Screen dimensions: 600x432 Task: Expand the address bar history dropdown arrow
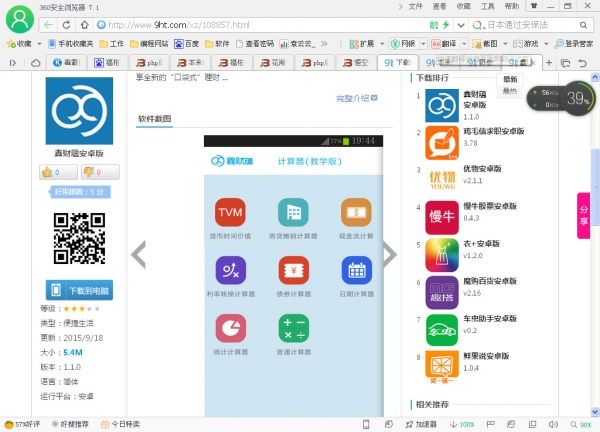pyautogui.click(x=461, y=25)
